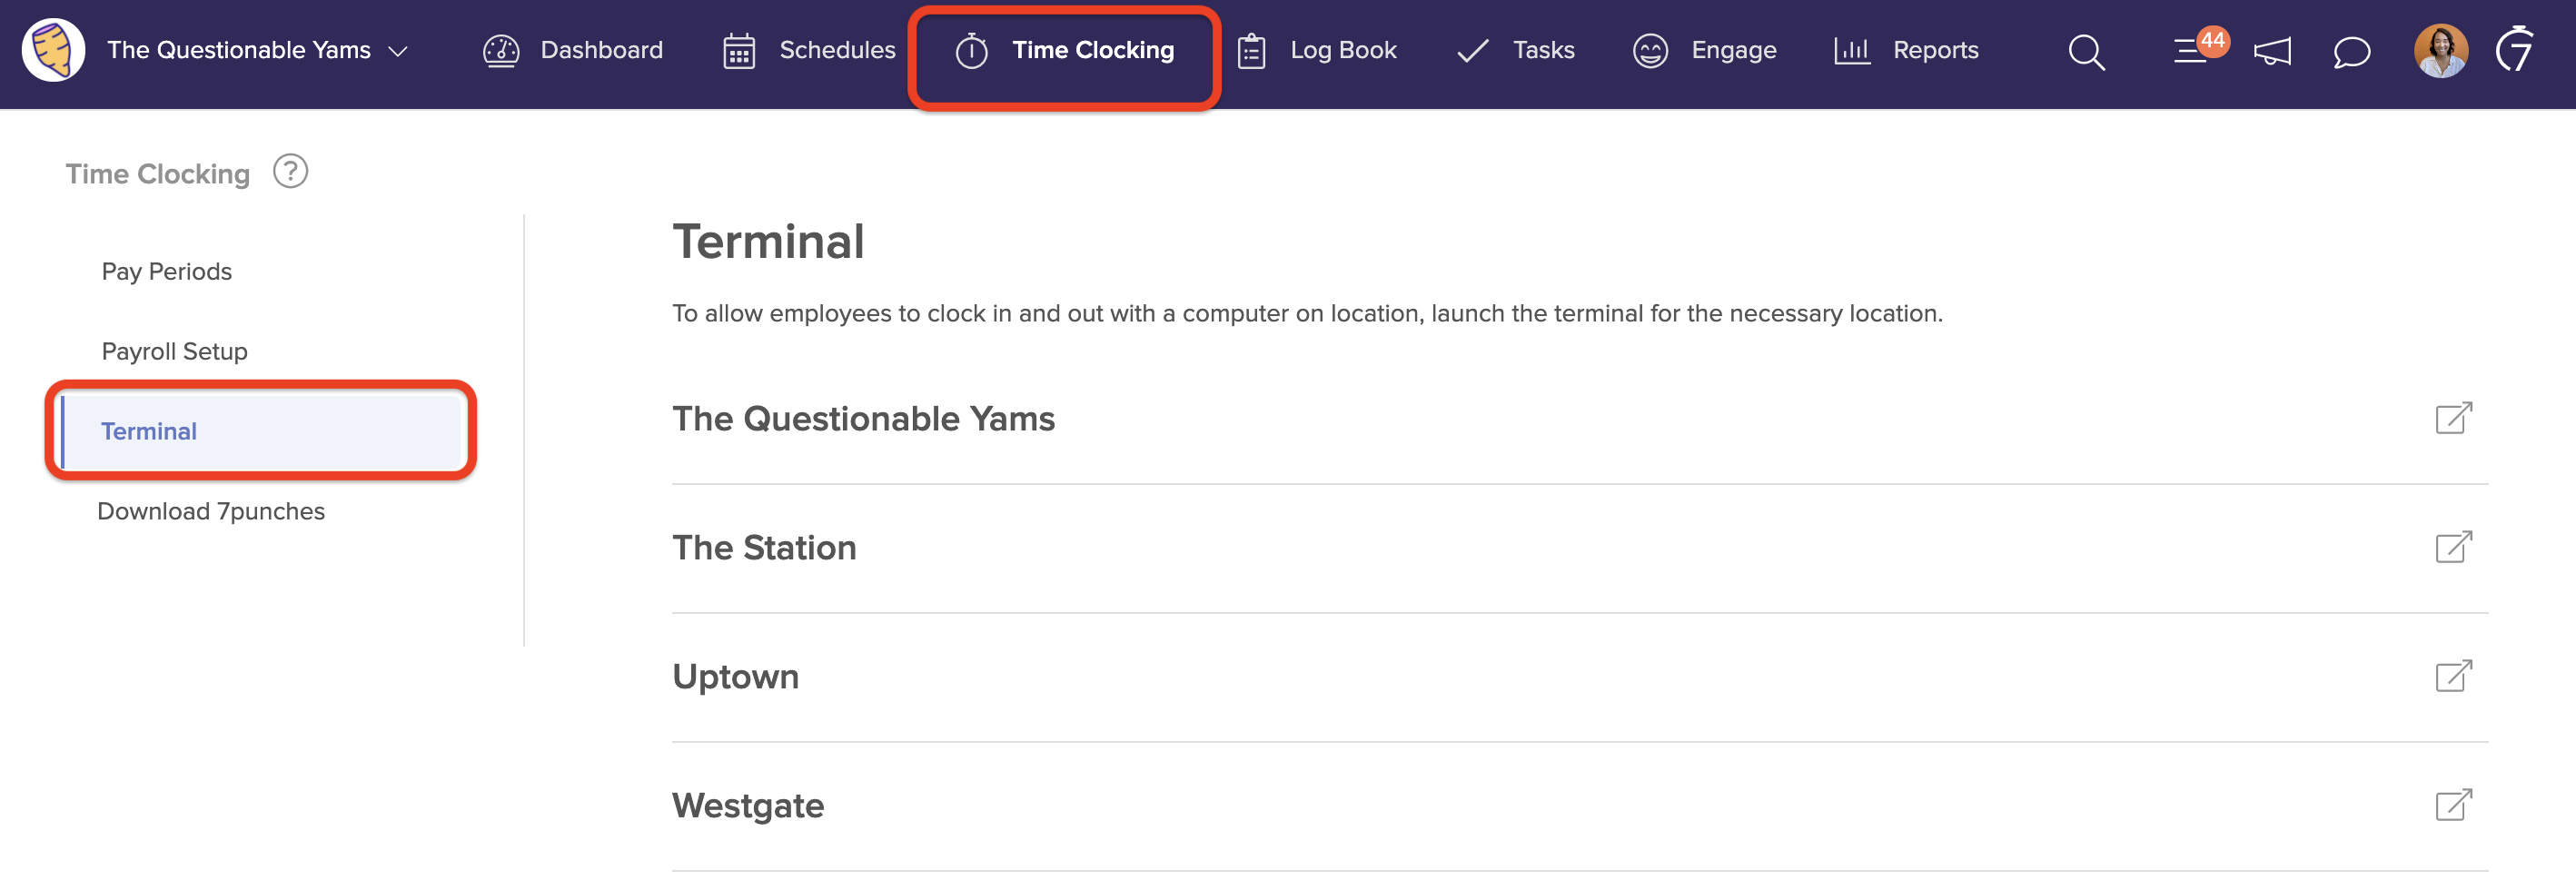Launch terminal for The Questionable Yams

coord(2453,418)
